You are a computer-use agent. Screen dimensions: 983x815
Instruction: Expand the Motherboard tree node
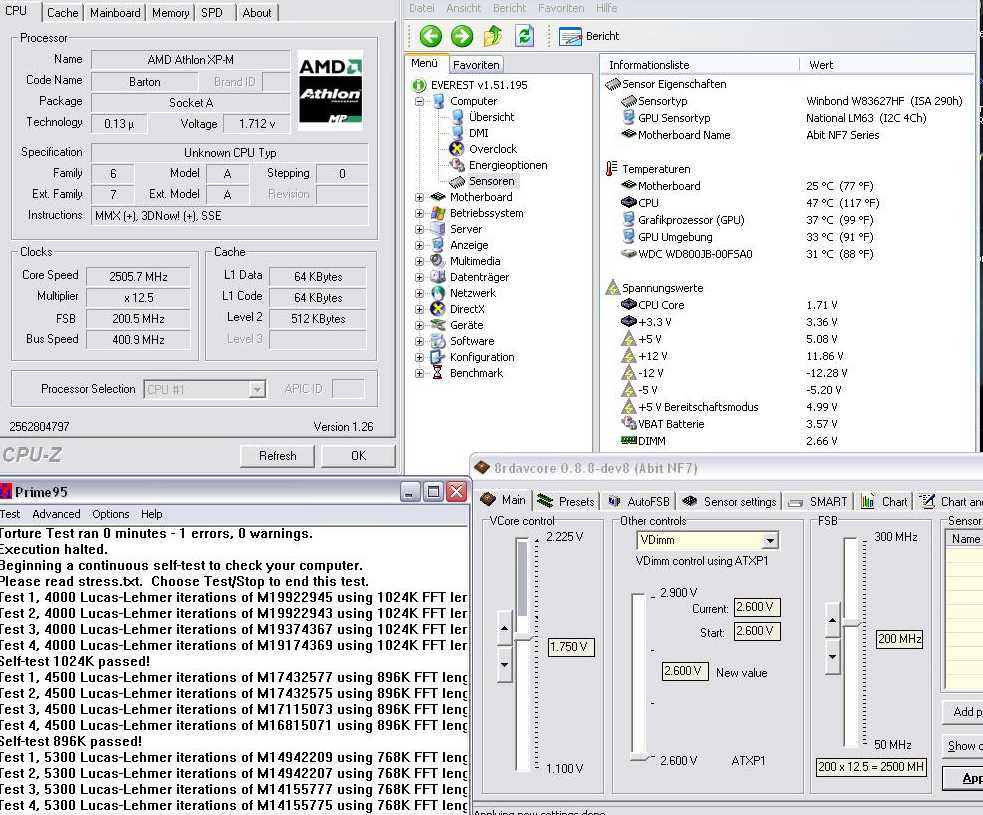click(x=419, y=197)
